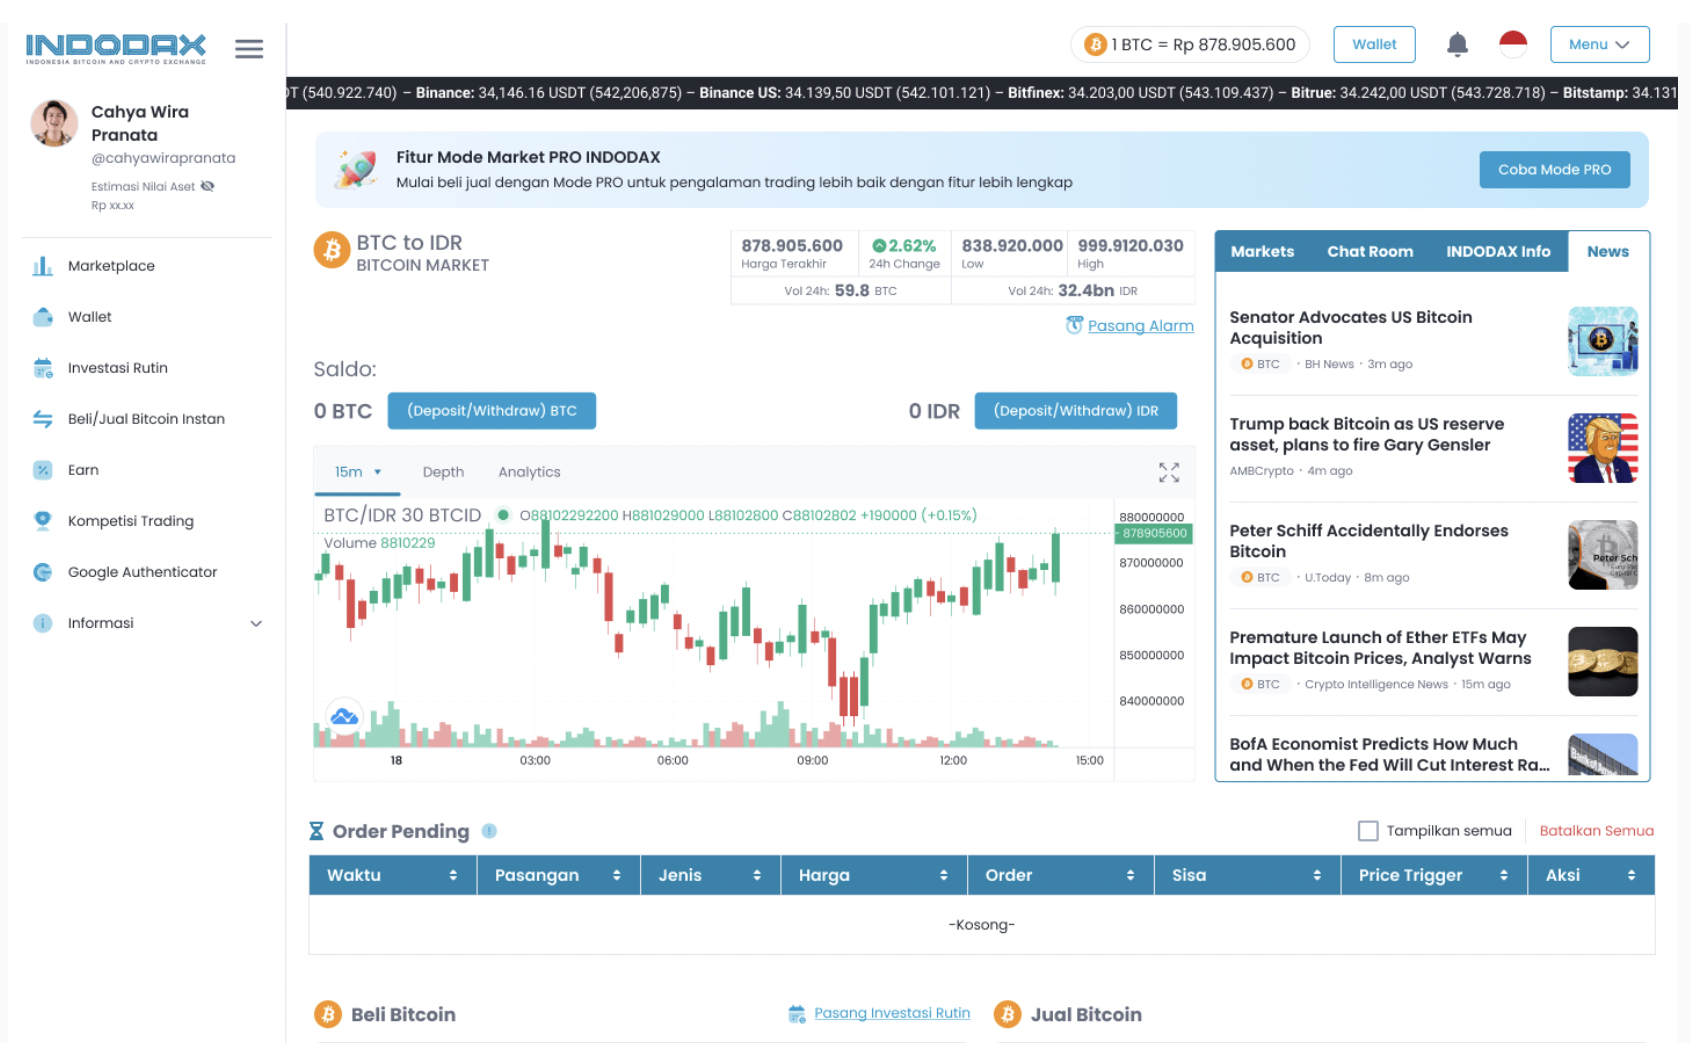
Task: Expand the chart to fullscreen
Action: tap(1169, 472)
